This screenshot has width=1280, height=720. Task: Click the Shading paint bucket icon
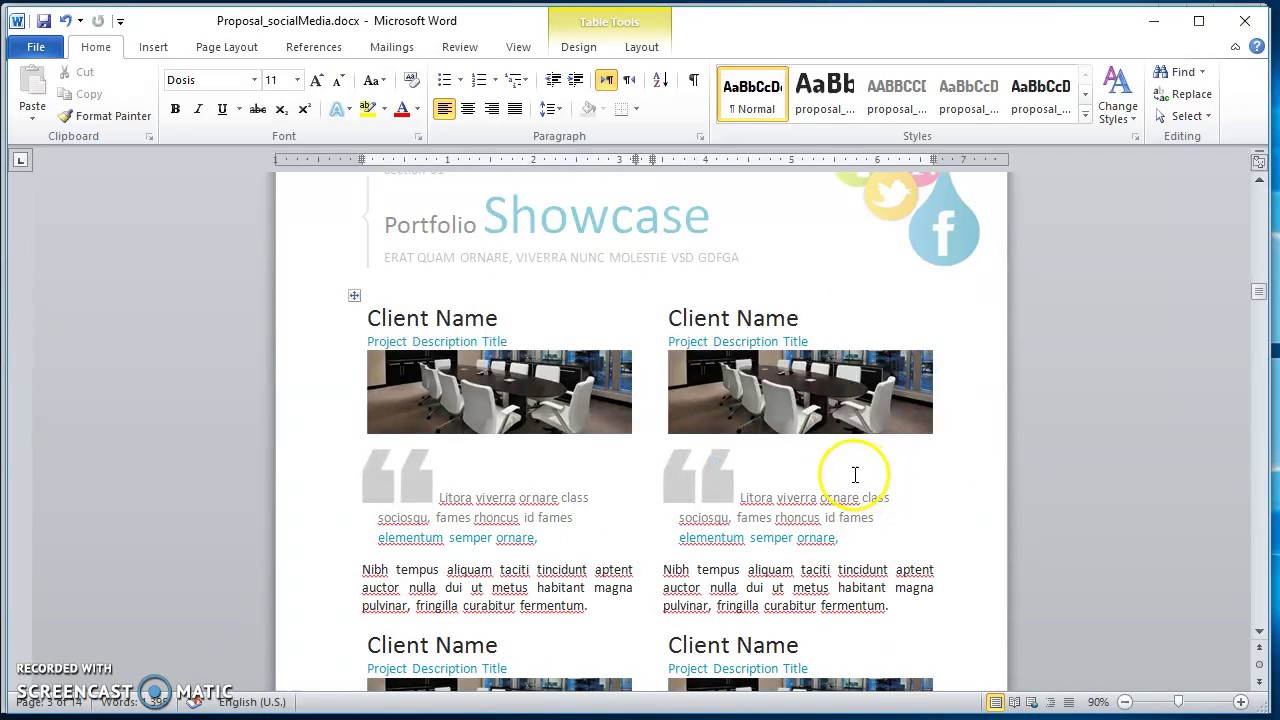(589, 109)
